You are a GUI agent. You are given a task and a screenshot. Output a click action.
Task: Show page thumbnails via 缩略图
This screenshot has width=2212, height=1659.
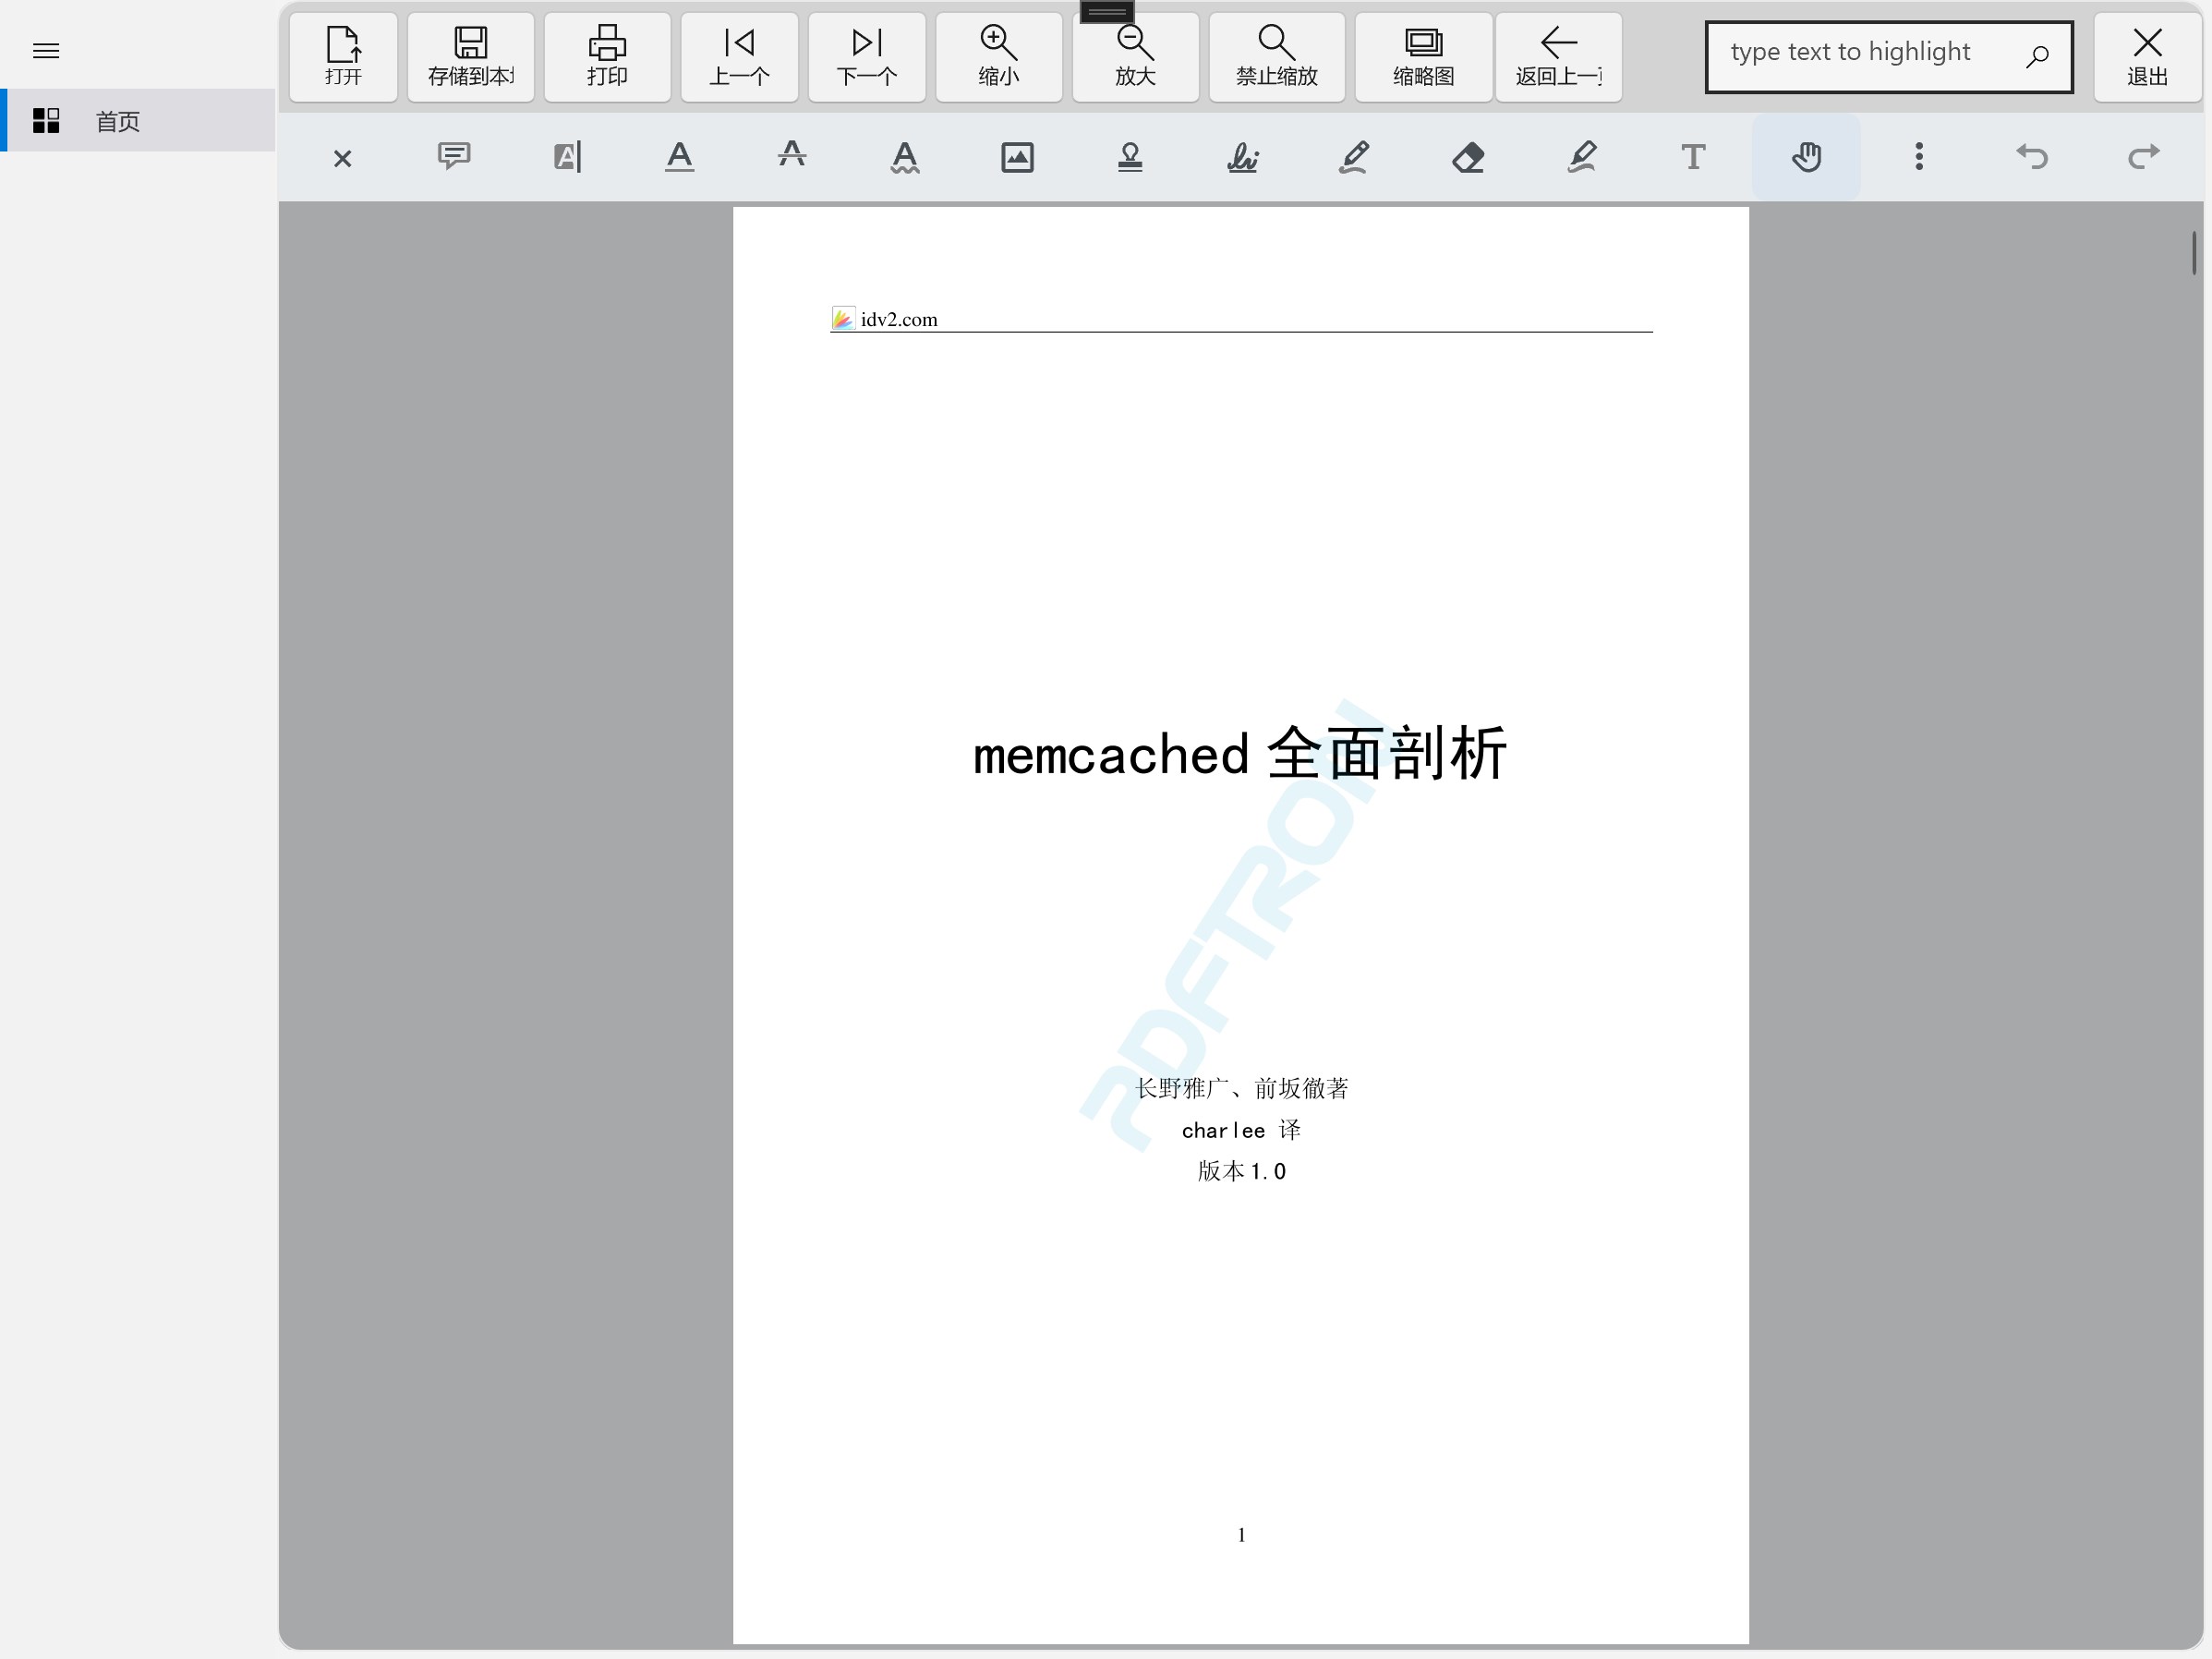(1422, 57)
